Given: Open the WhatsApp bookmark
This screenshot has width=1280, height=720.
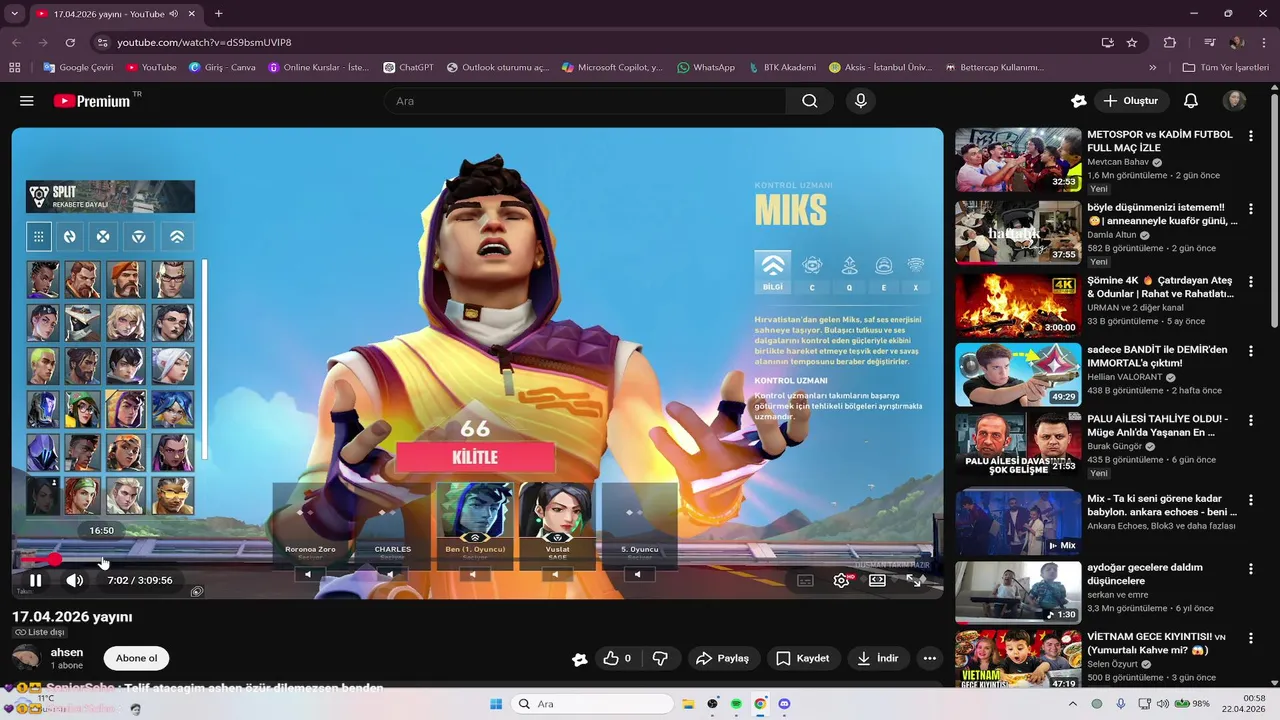Looking at the screenshot, I should 706,68.
